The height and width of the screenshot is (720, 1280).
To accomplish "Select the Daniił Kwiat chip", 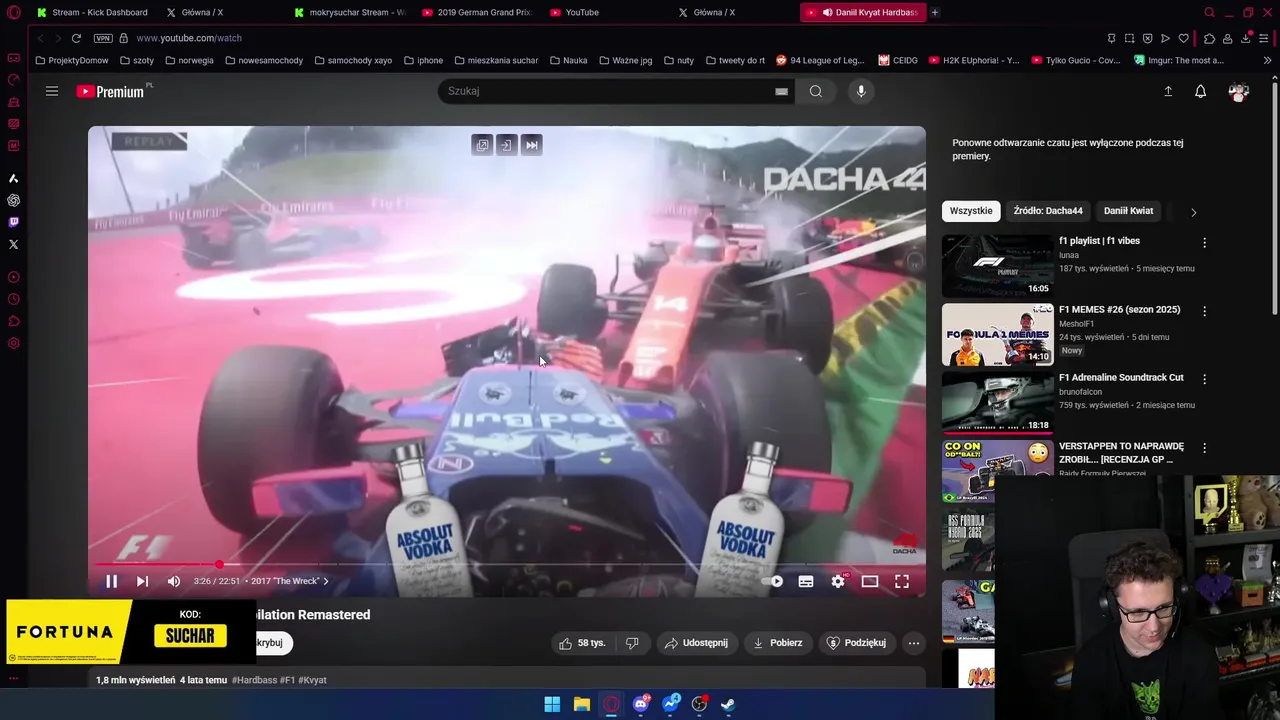I will [x=1128, y=211].
